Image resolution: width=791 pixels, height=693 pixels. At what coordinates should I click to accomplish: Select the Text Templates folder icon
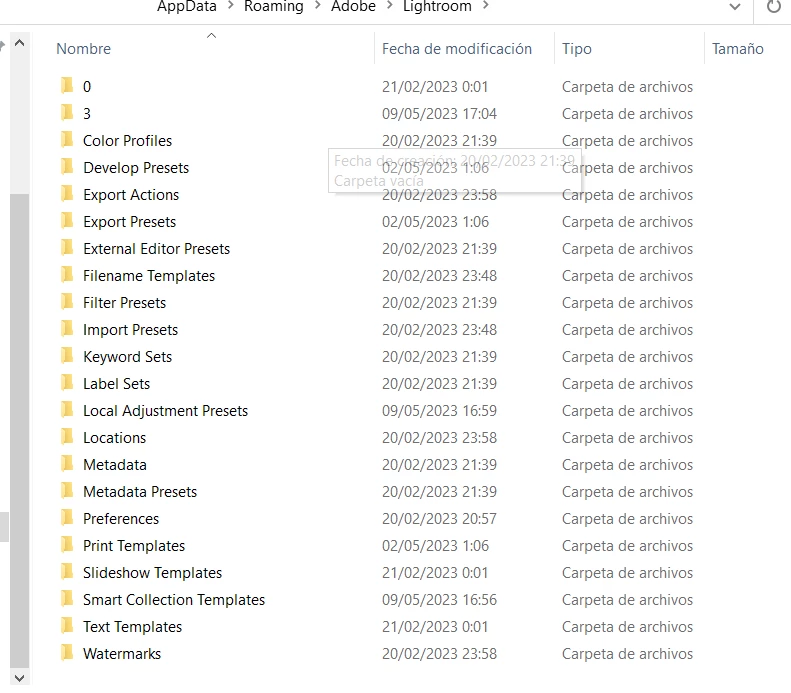(67, 625)
